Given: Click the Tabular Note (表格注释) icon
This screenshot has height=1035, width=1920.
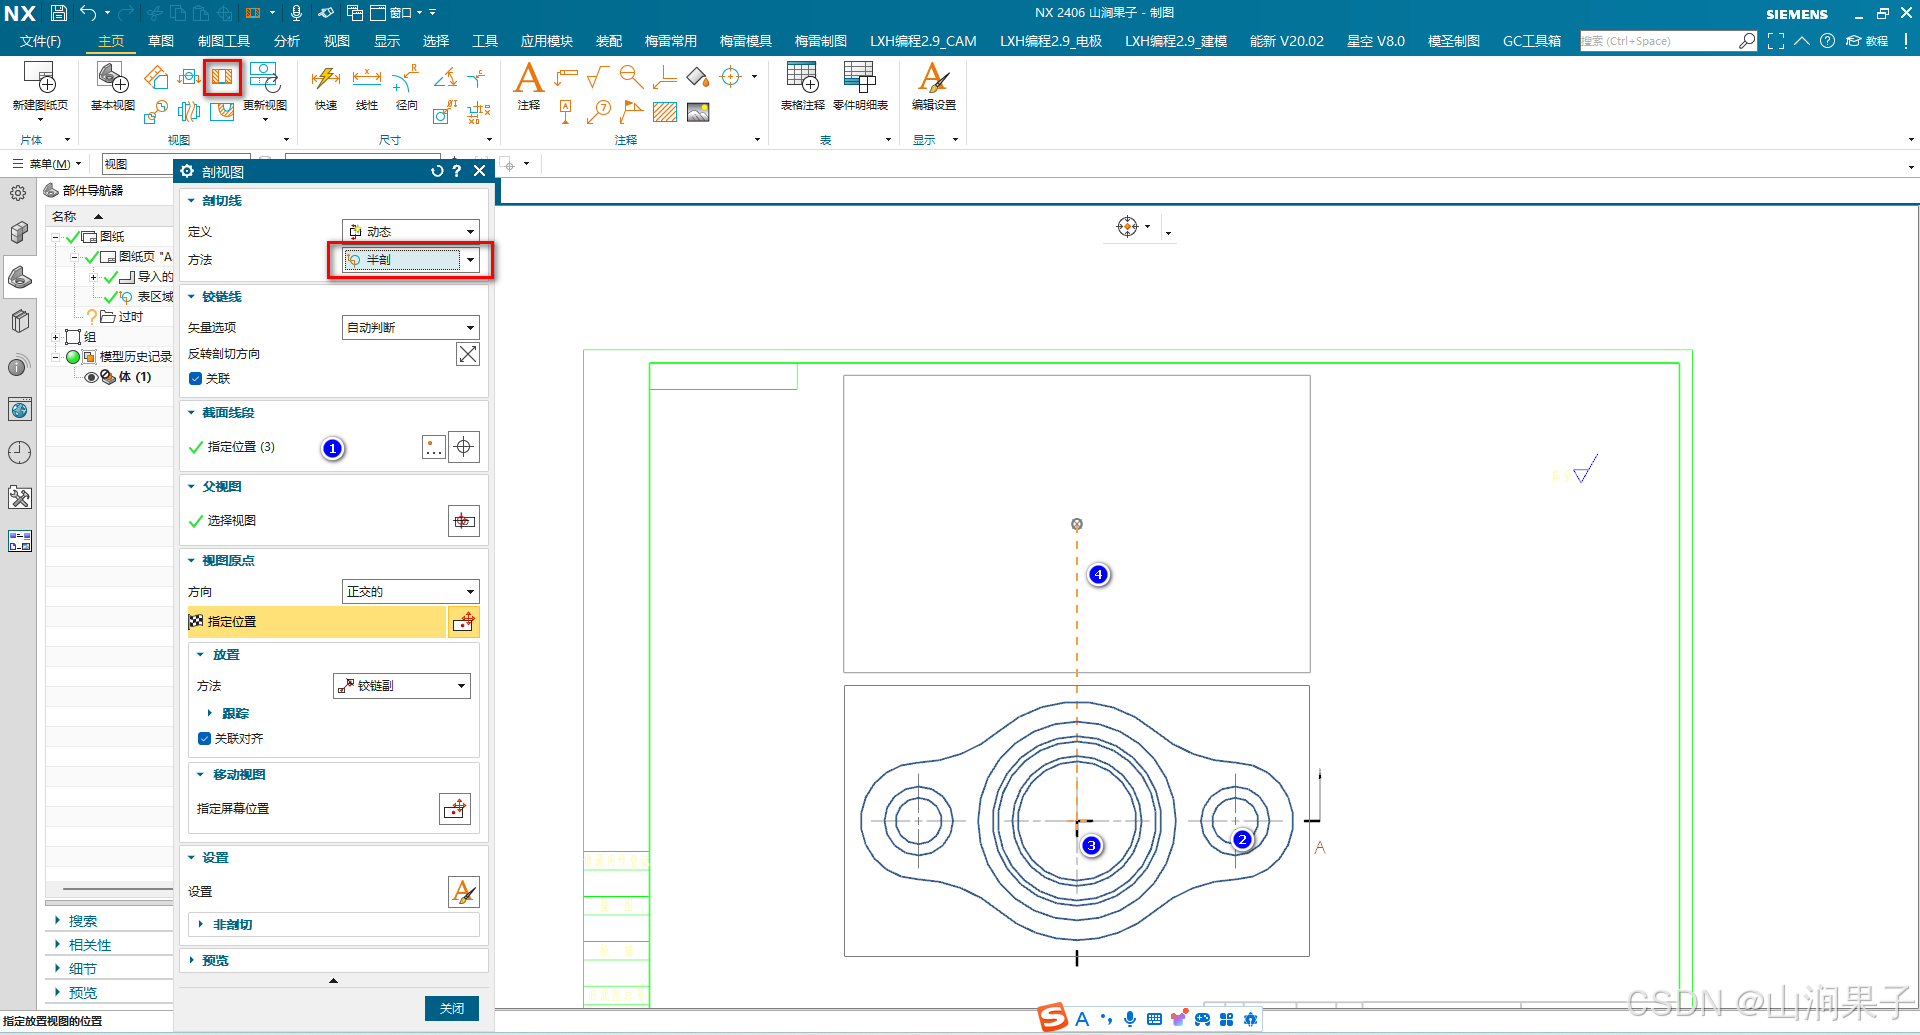Looking at the screenshot, I should point(802,77).
